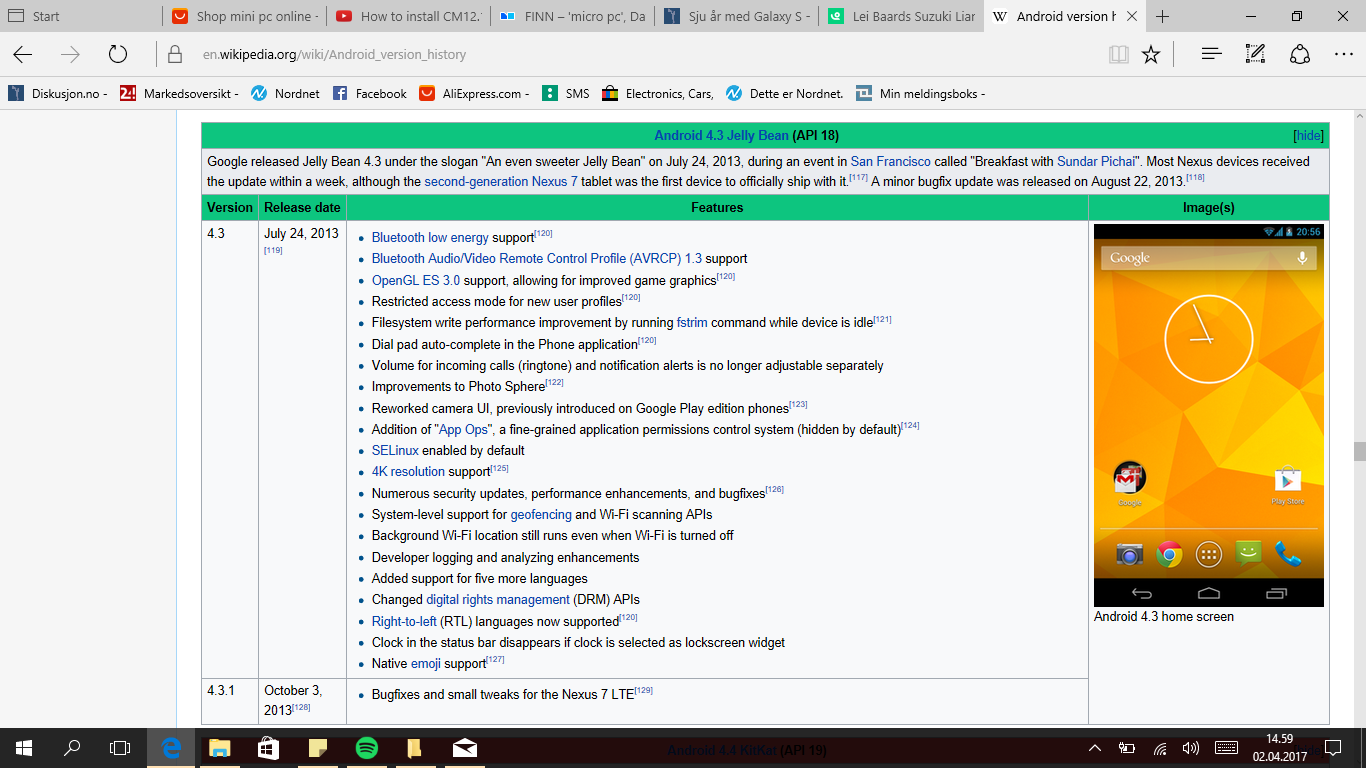Open the Hub (favorites, history) icon
The image size is (1366, 768).
point(1212,55)
